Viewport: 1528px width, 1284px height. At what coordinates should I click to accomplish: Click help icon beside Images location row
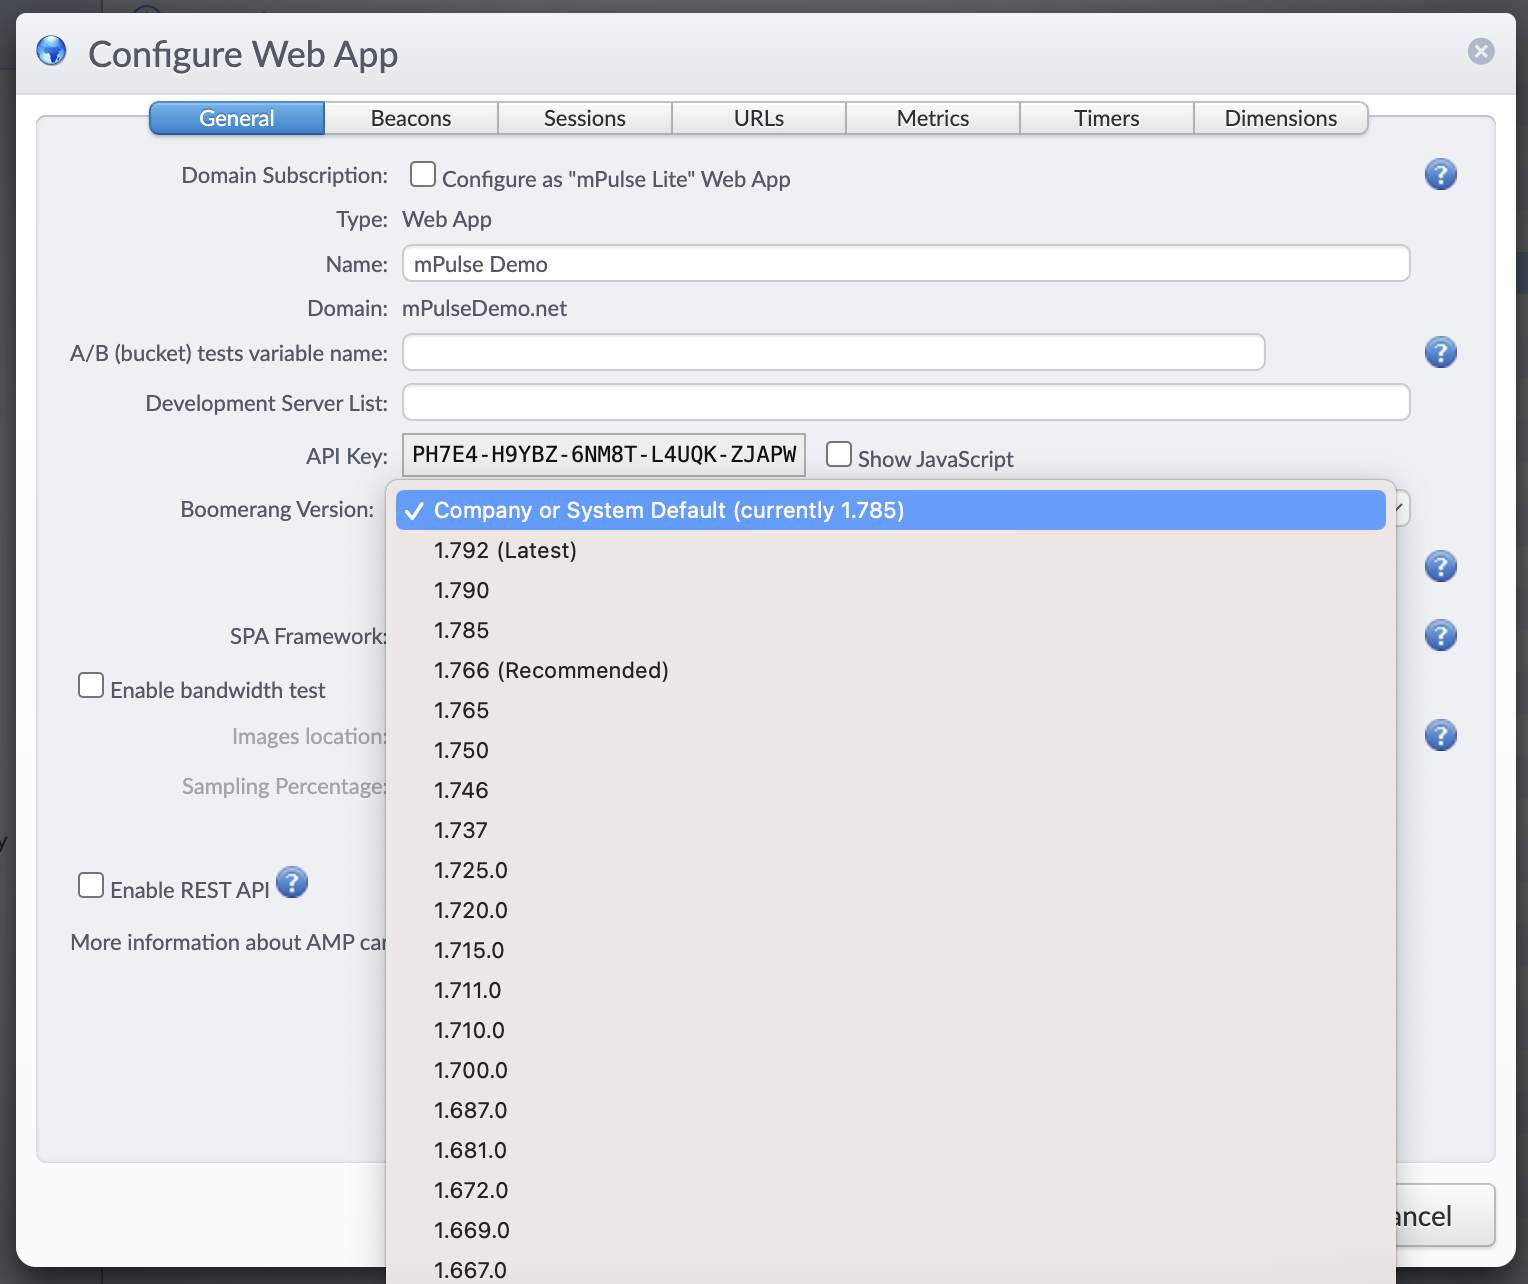(x=1440, y=736)
